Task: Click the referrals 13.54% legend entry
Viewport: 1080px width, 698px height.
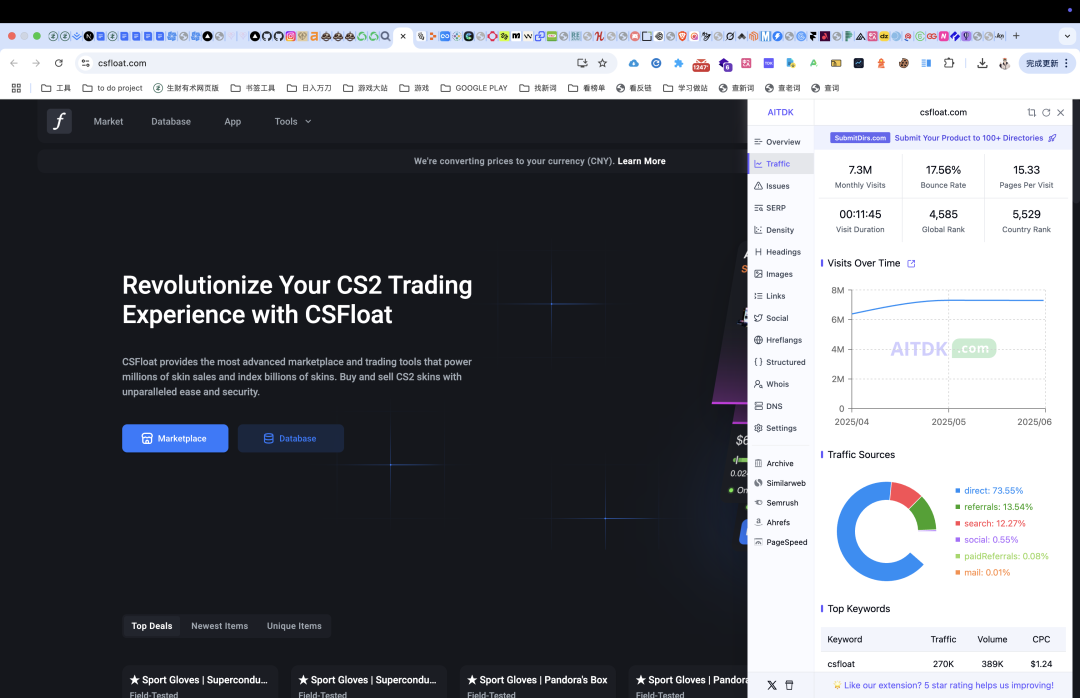Action: 994,507
